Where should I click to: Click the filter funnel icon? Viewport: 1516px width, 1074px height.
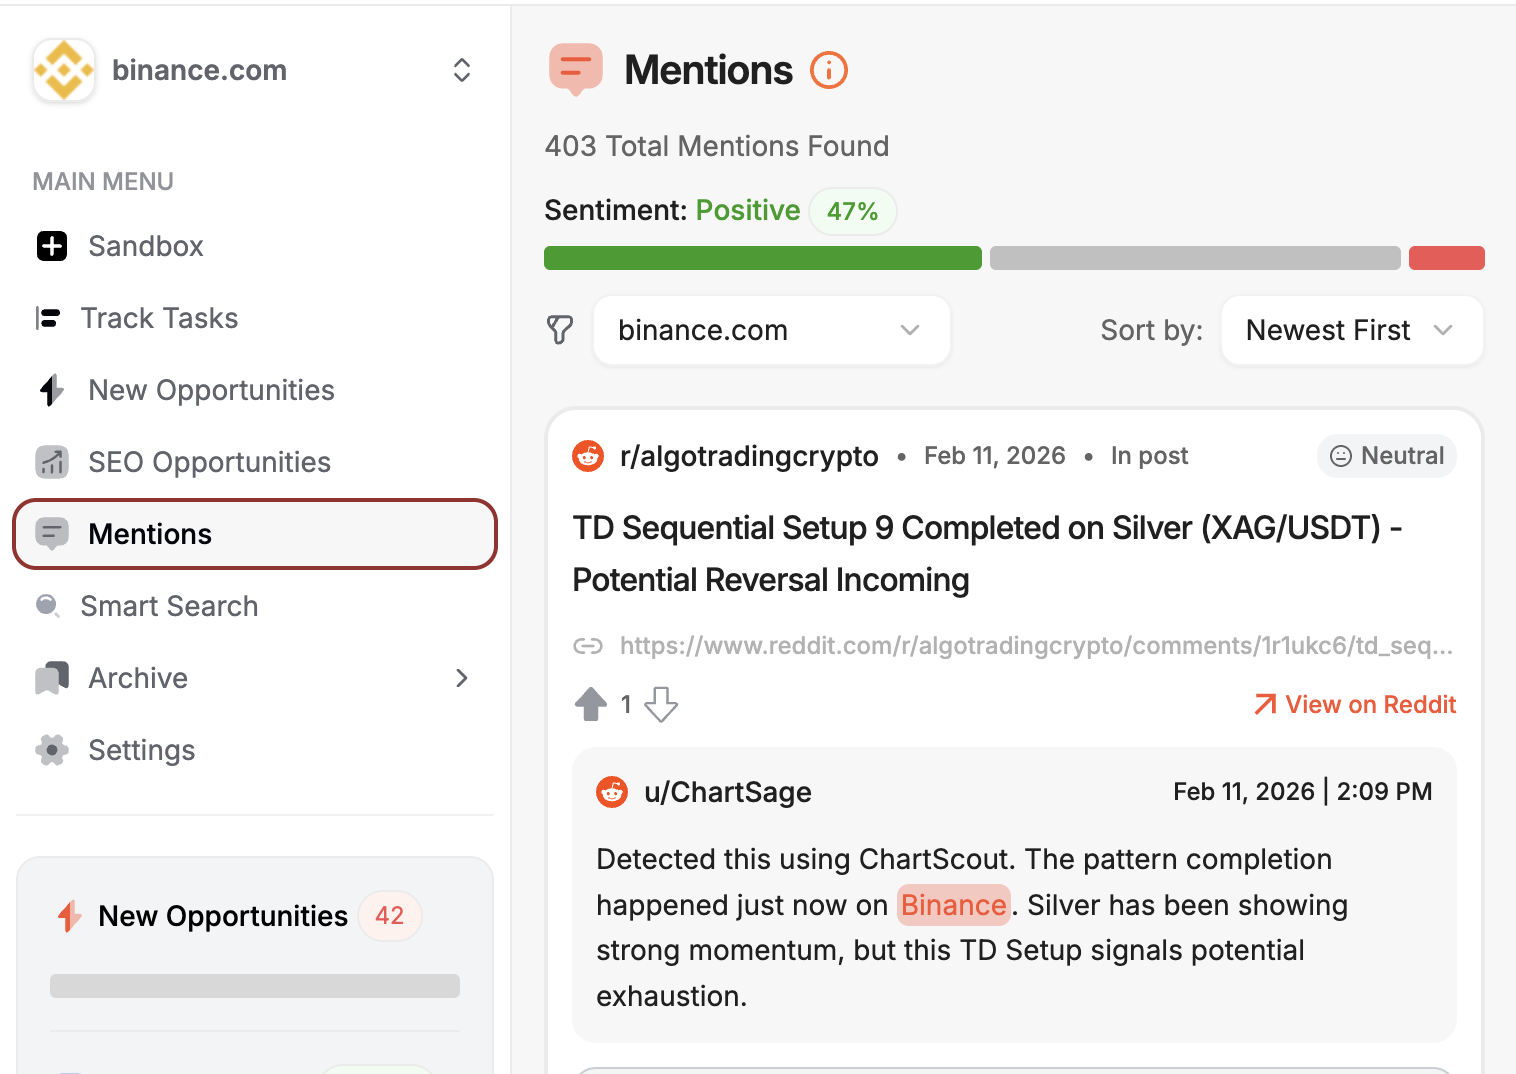coord(560,330)
